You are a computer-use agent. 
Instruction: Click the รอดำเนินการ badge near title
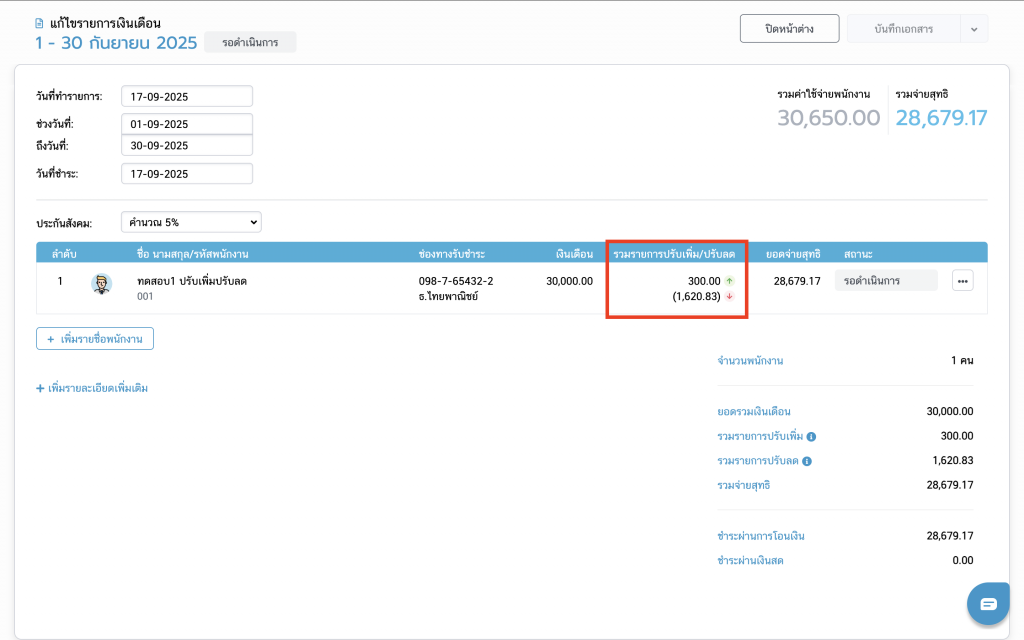click(250, 43)
